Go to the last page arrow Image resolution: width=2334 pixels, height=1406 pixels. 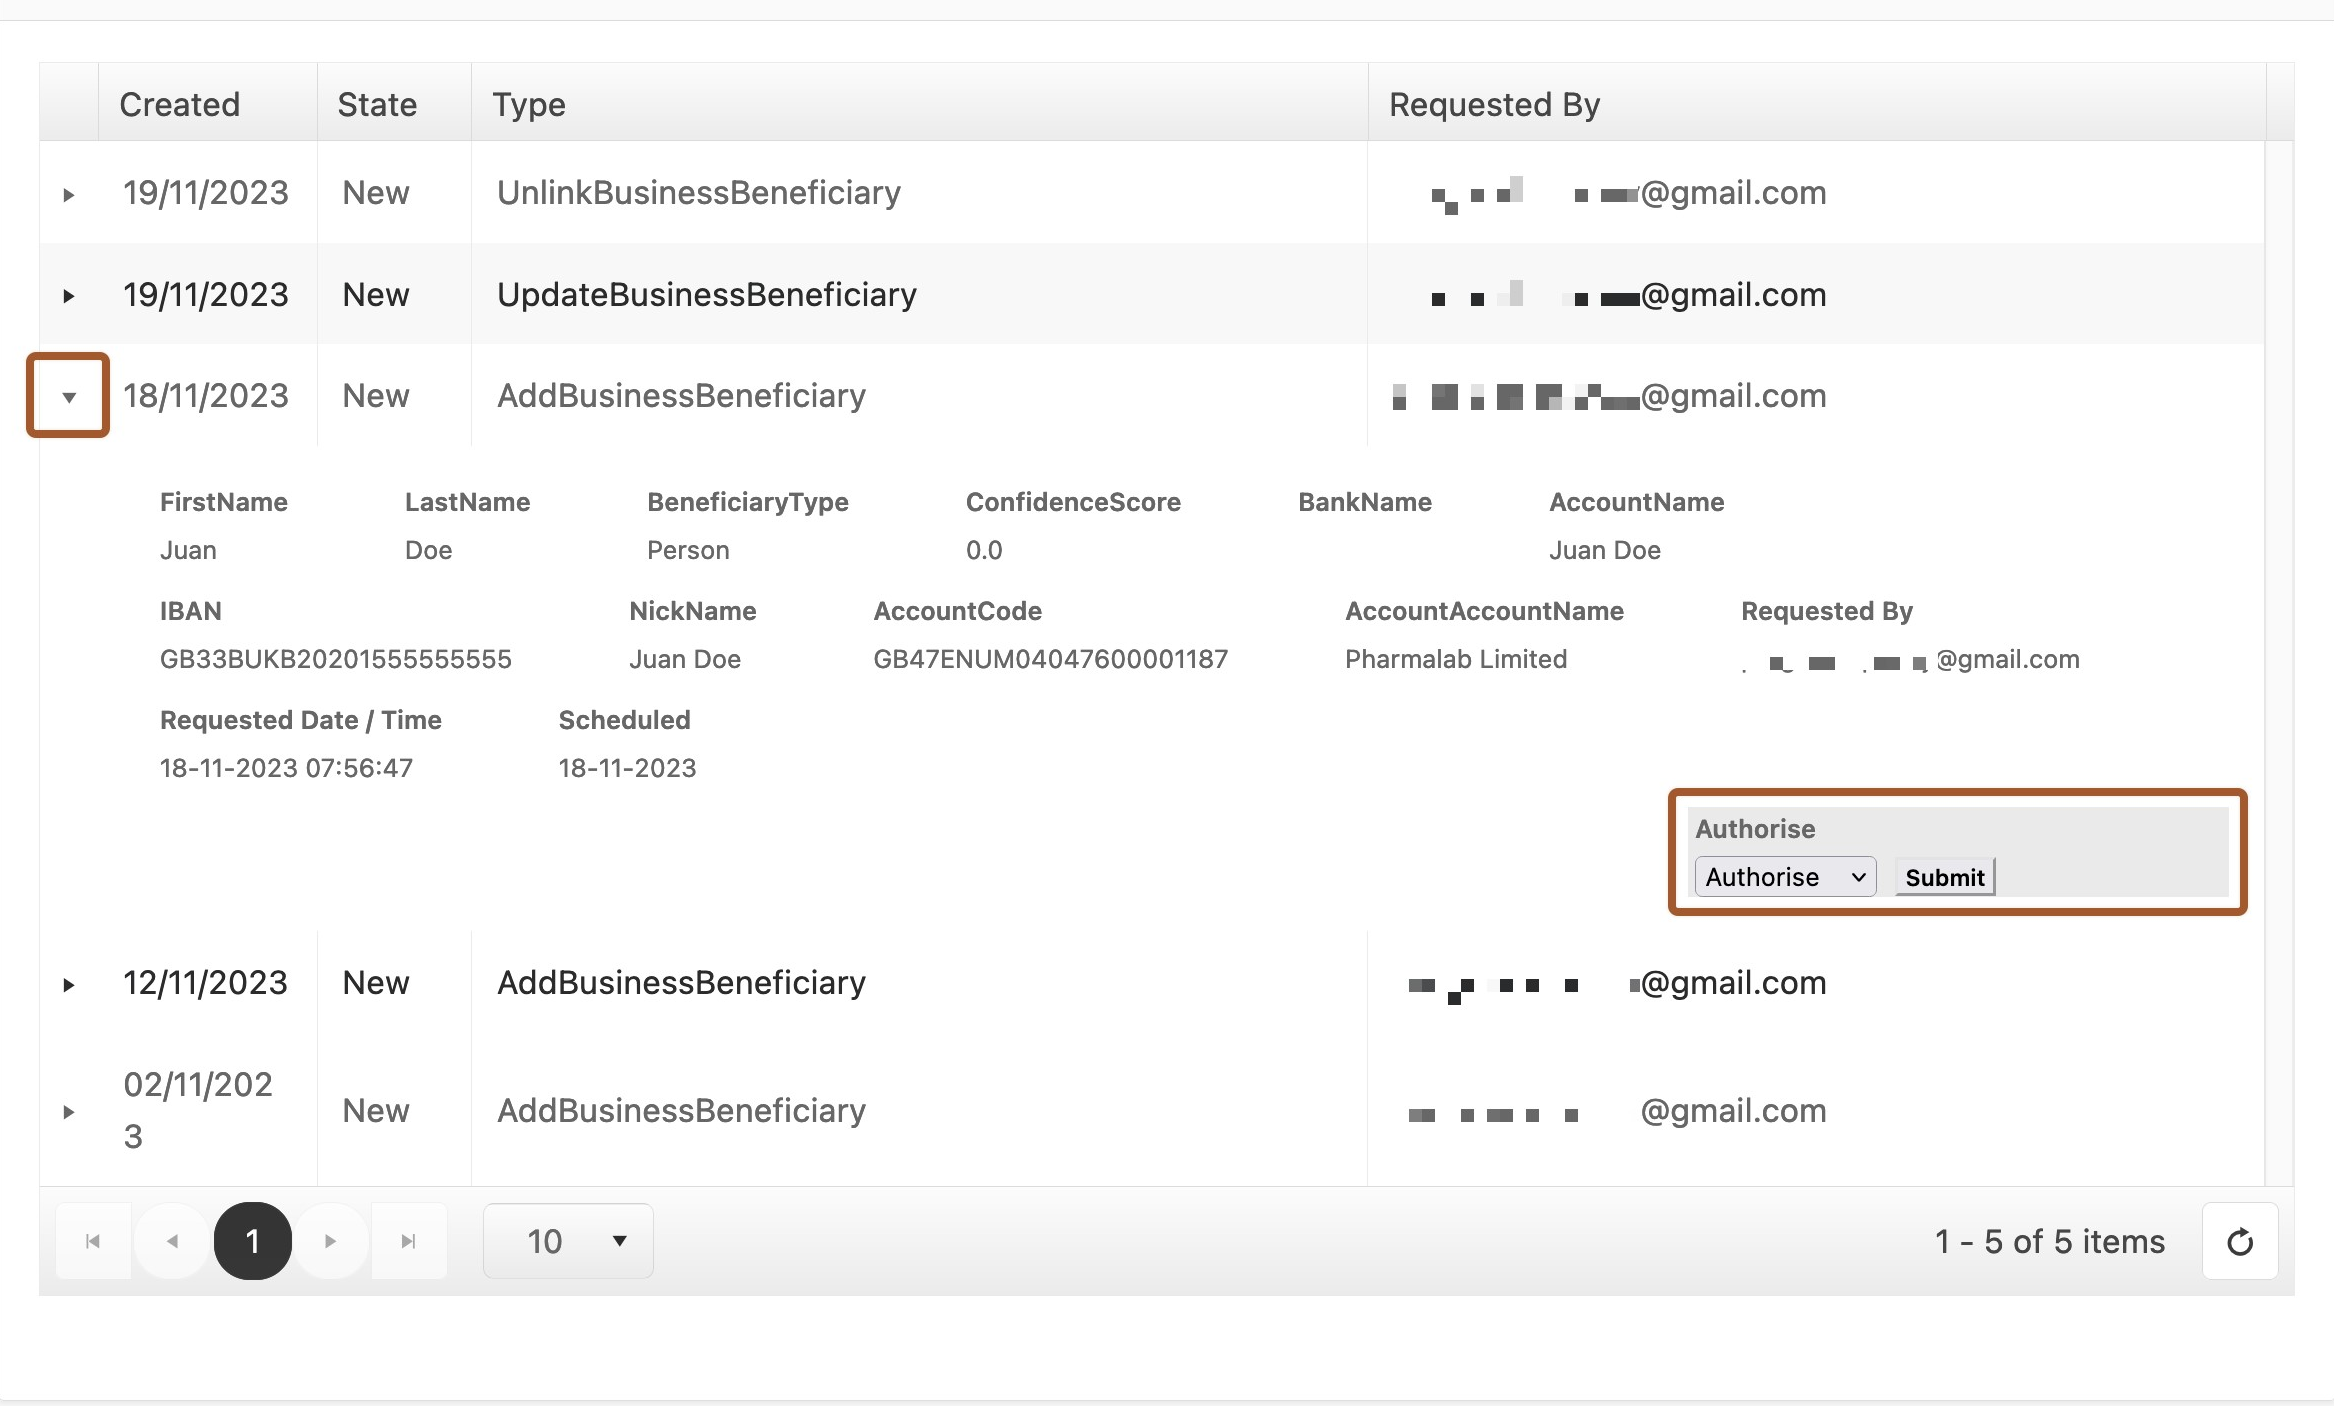pos(408,1241)
